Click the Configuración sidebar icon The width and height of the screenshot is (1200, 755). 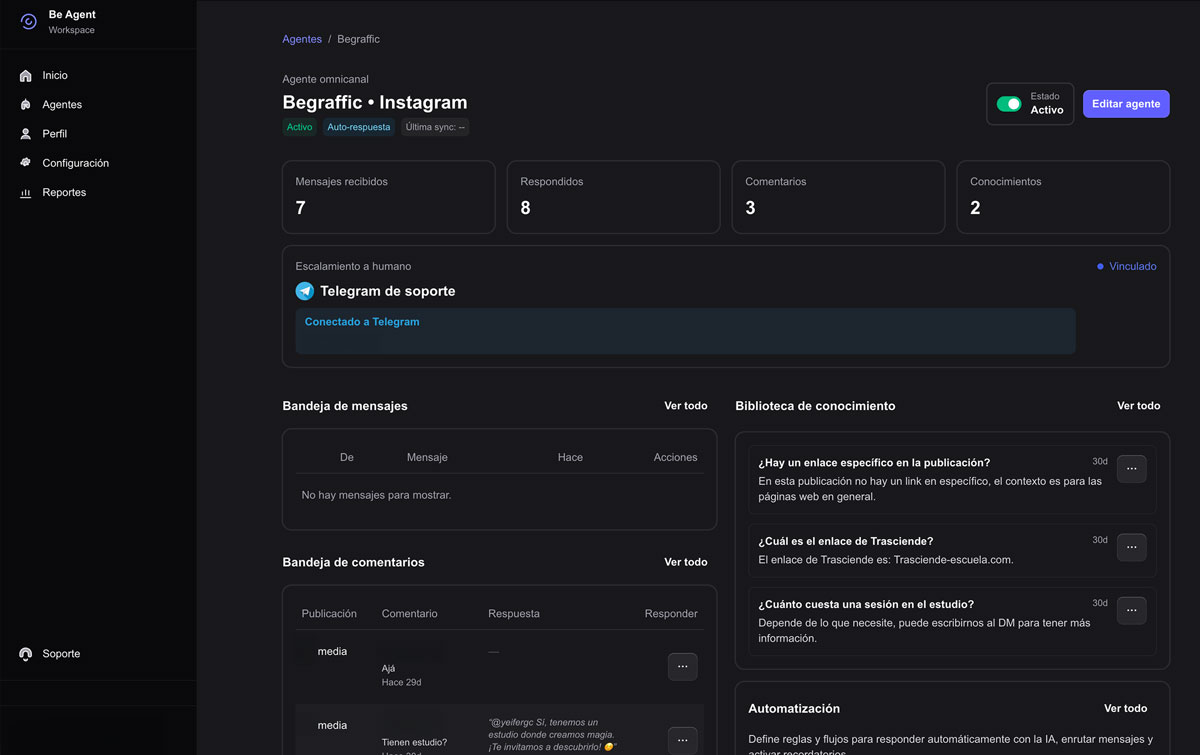(x=26, y=163)
